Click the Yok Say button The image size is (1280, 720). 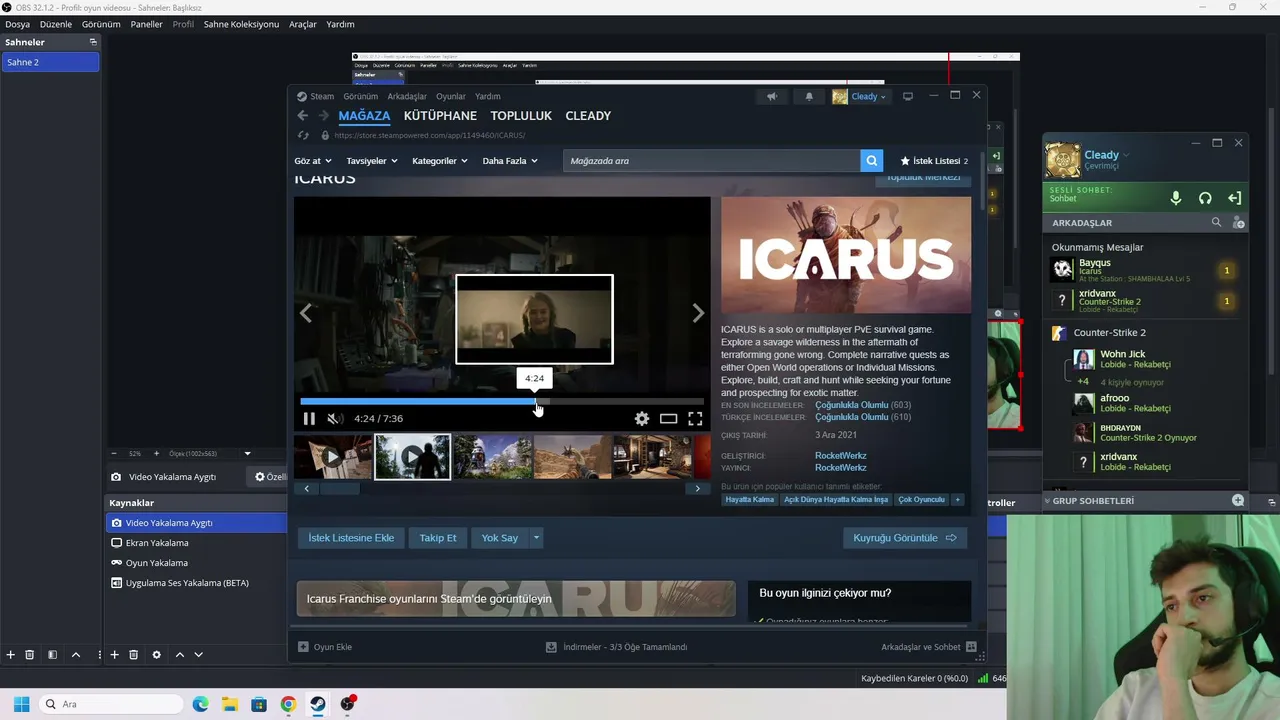click(x=500, y=538)
